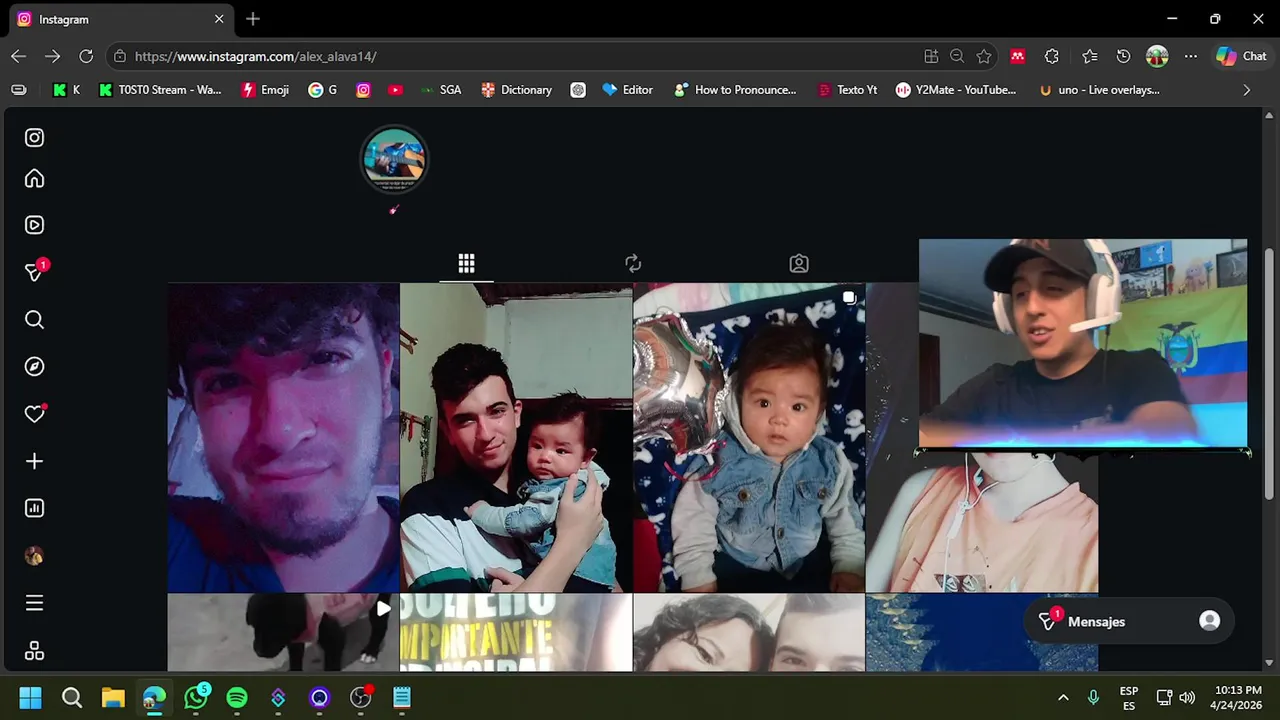Open the zoom magnifier in address bar
The image size is (1280, 720).
point(957,56)
